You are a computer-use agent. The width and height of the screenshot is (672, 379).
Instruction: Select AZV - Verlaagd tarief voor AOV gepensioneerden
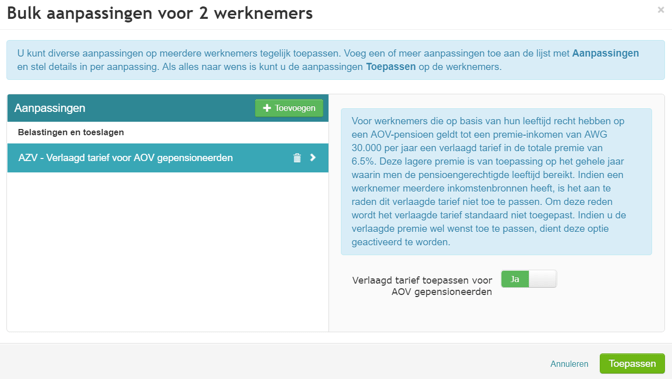[x=168, y=158]
